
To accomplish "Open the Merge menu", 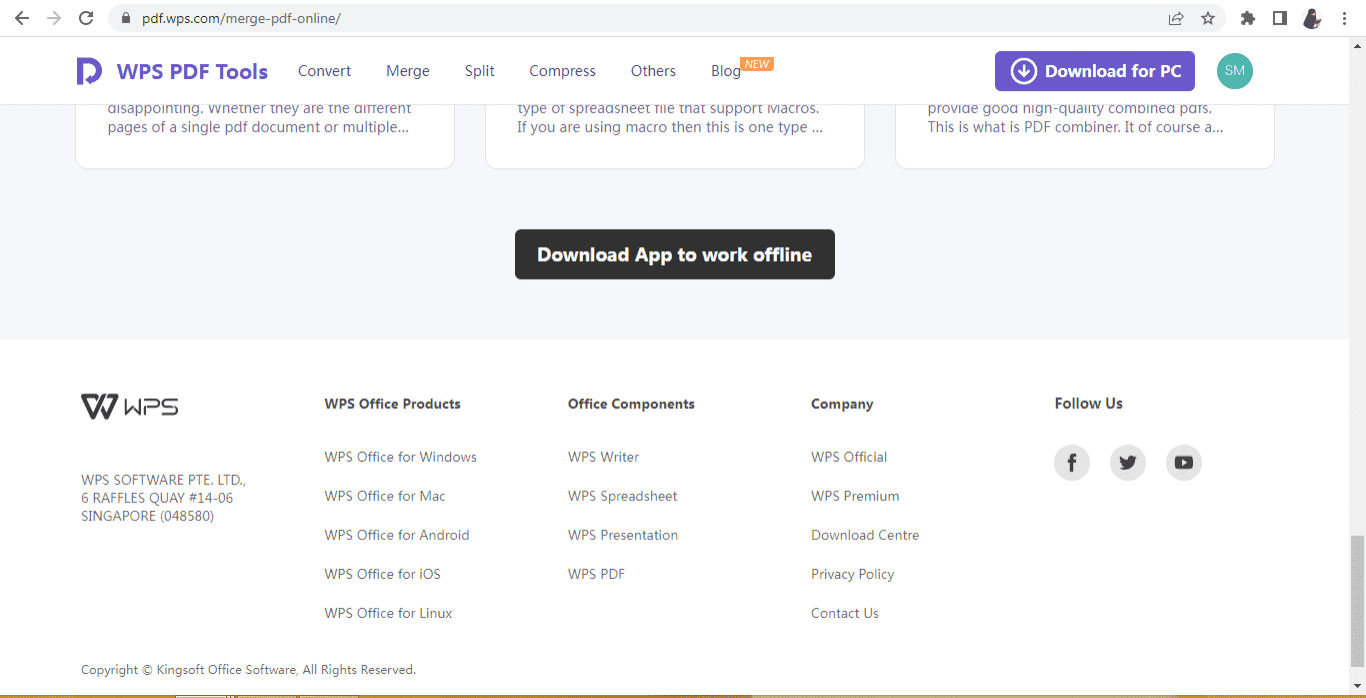I will [408, 71].
